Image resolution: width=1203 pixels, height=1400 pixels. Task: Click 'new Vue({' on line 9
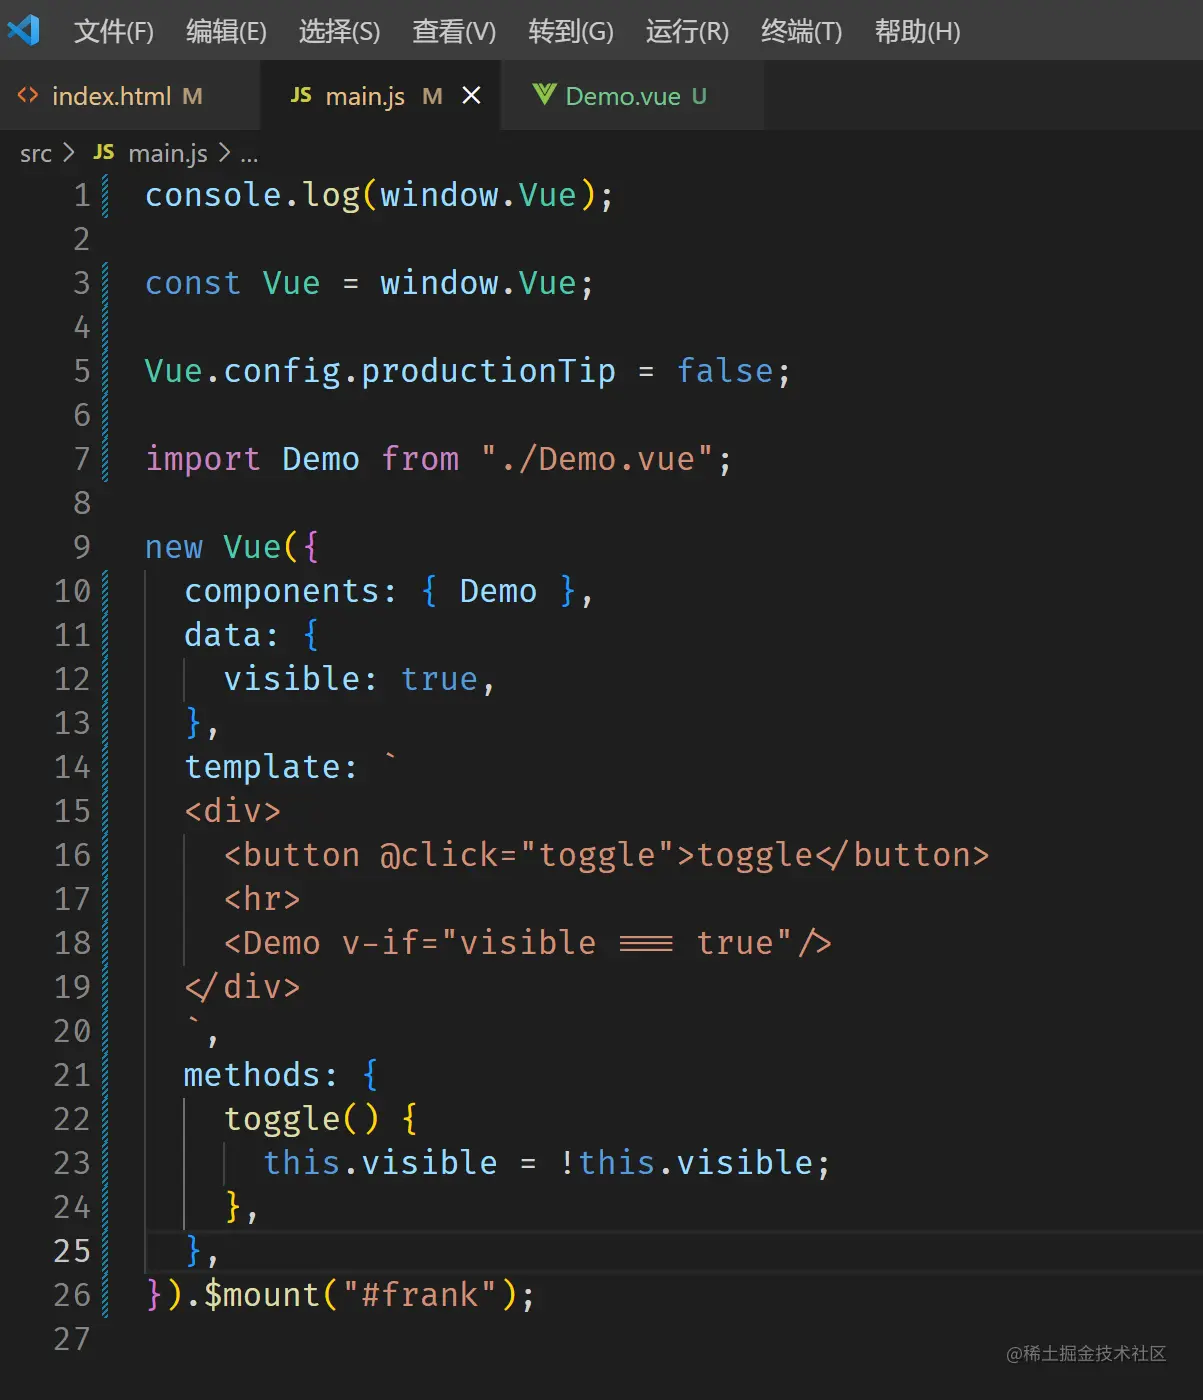coord(232,547)
